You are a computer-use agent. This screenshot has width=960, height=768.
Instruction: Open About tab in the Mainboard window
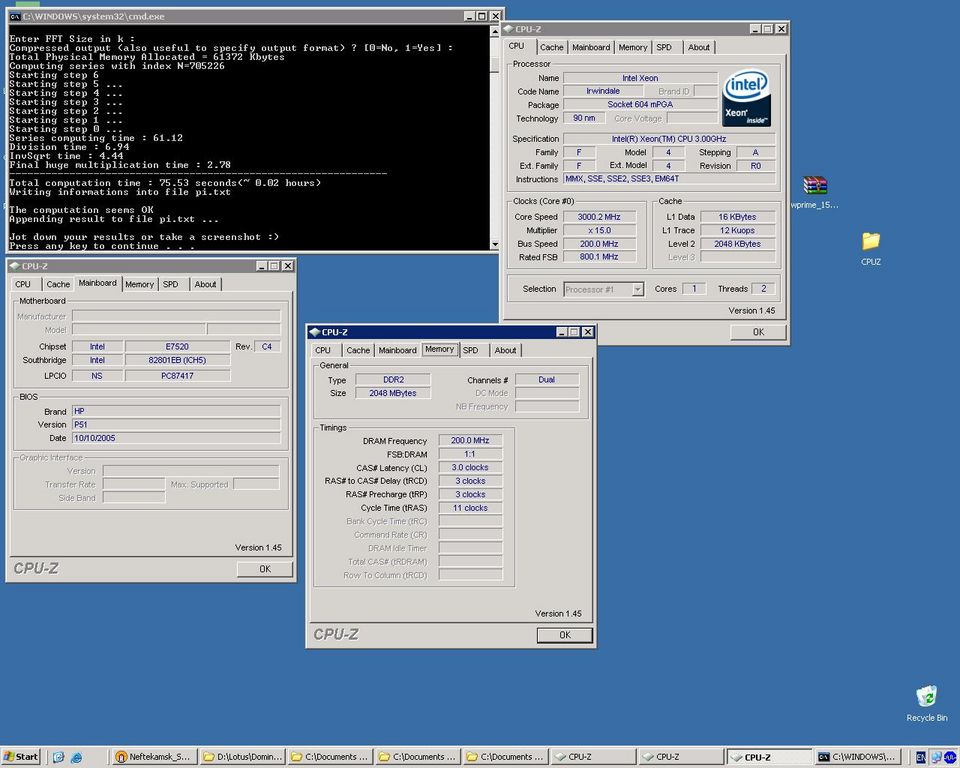pos(205,284)
